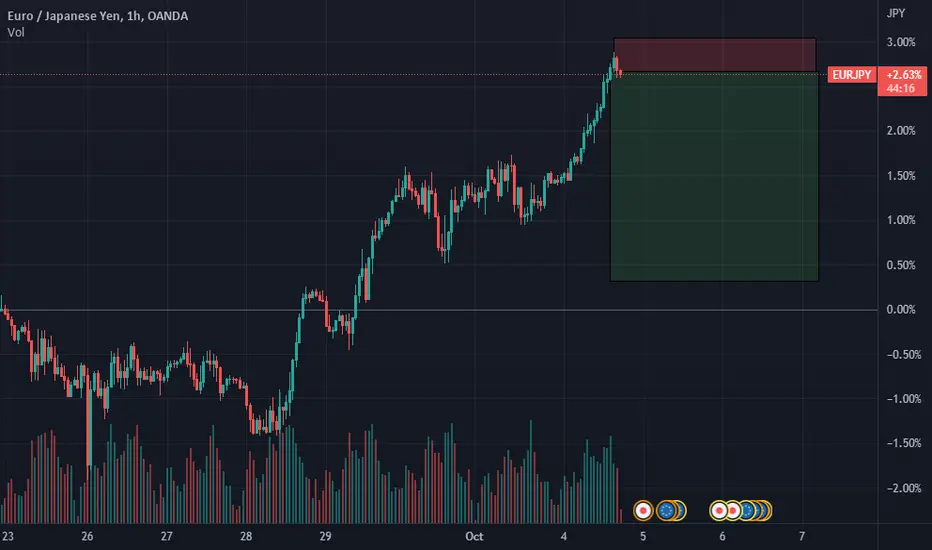Viewport: 932px width, 550px height.
Task: Select the Vol indicator label
Action: pos(16,33)
